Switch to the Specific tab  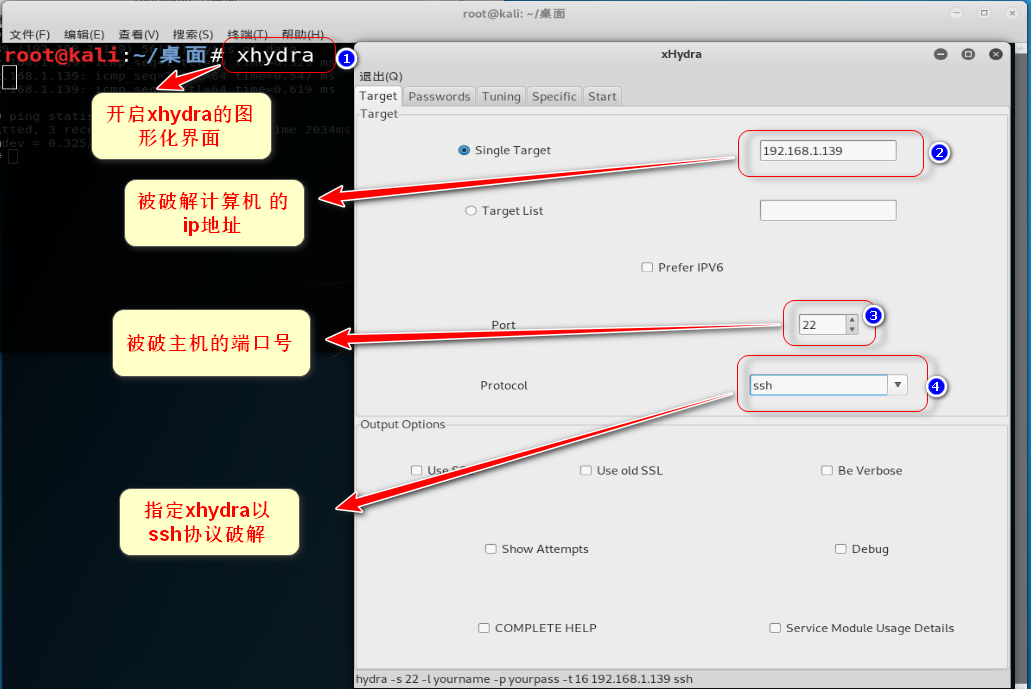coord(553,96)
